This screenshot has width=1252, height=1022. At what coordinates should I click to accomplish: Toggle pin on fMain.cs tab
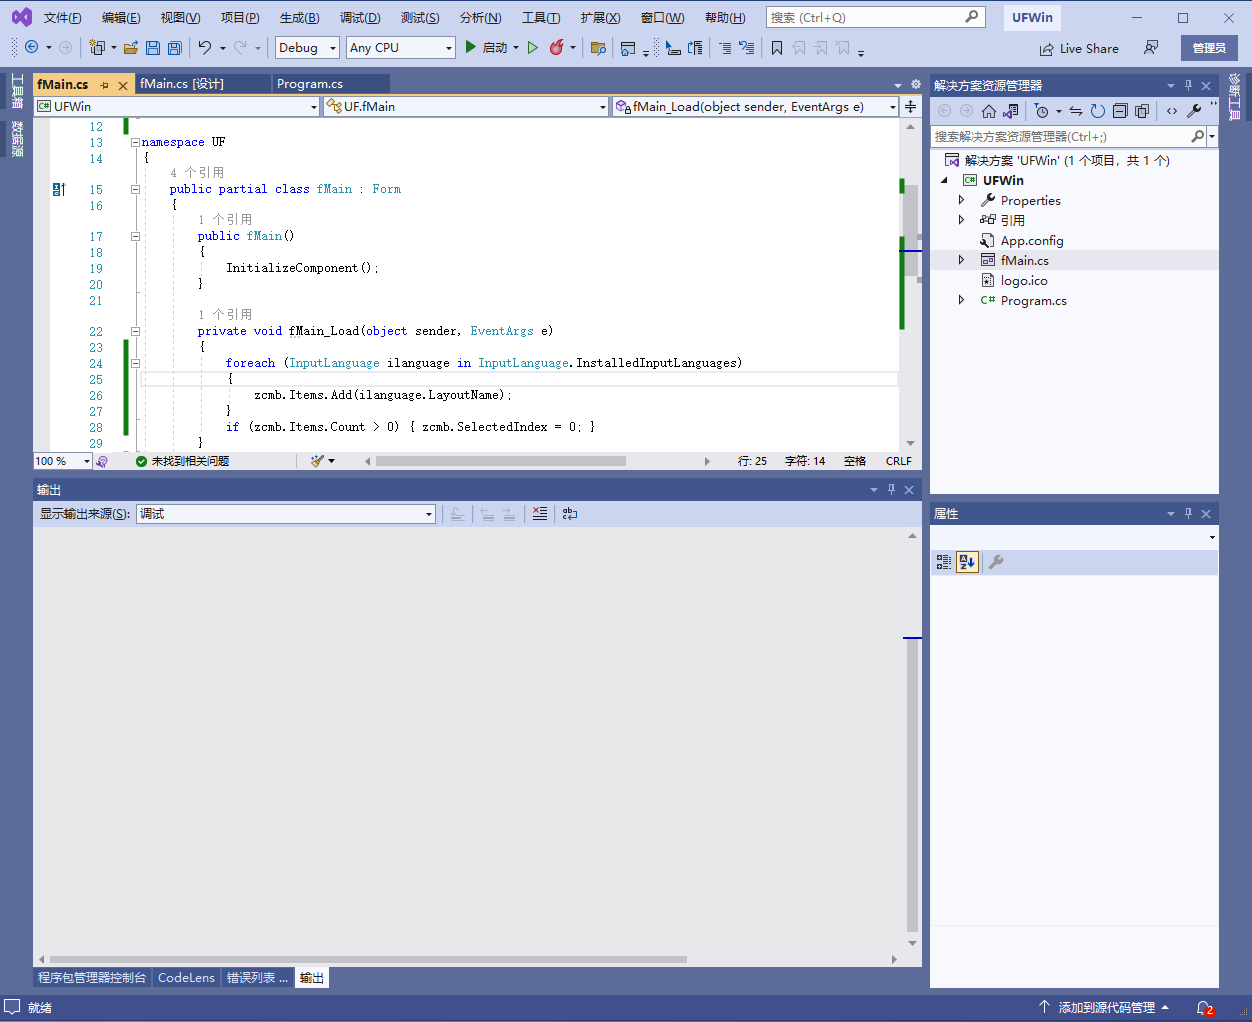[x=105, y=85]
